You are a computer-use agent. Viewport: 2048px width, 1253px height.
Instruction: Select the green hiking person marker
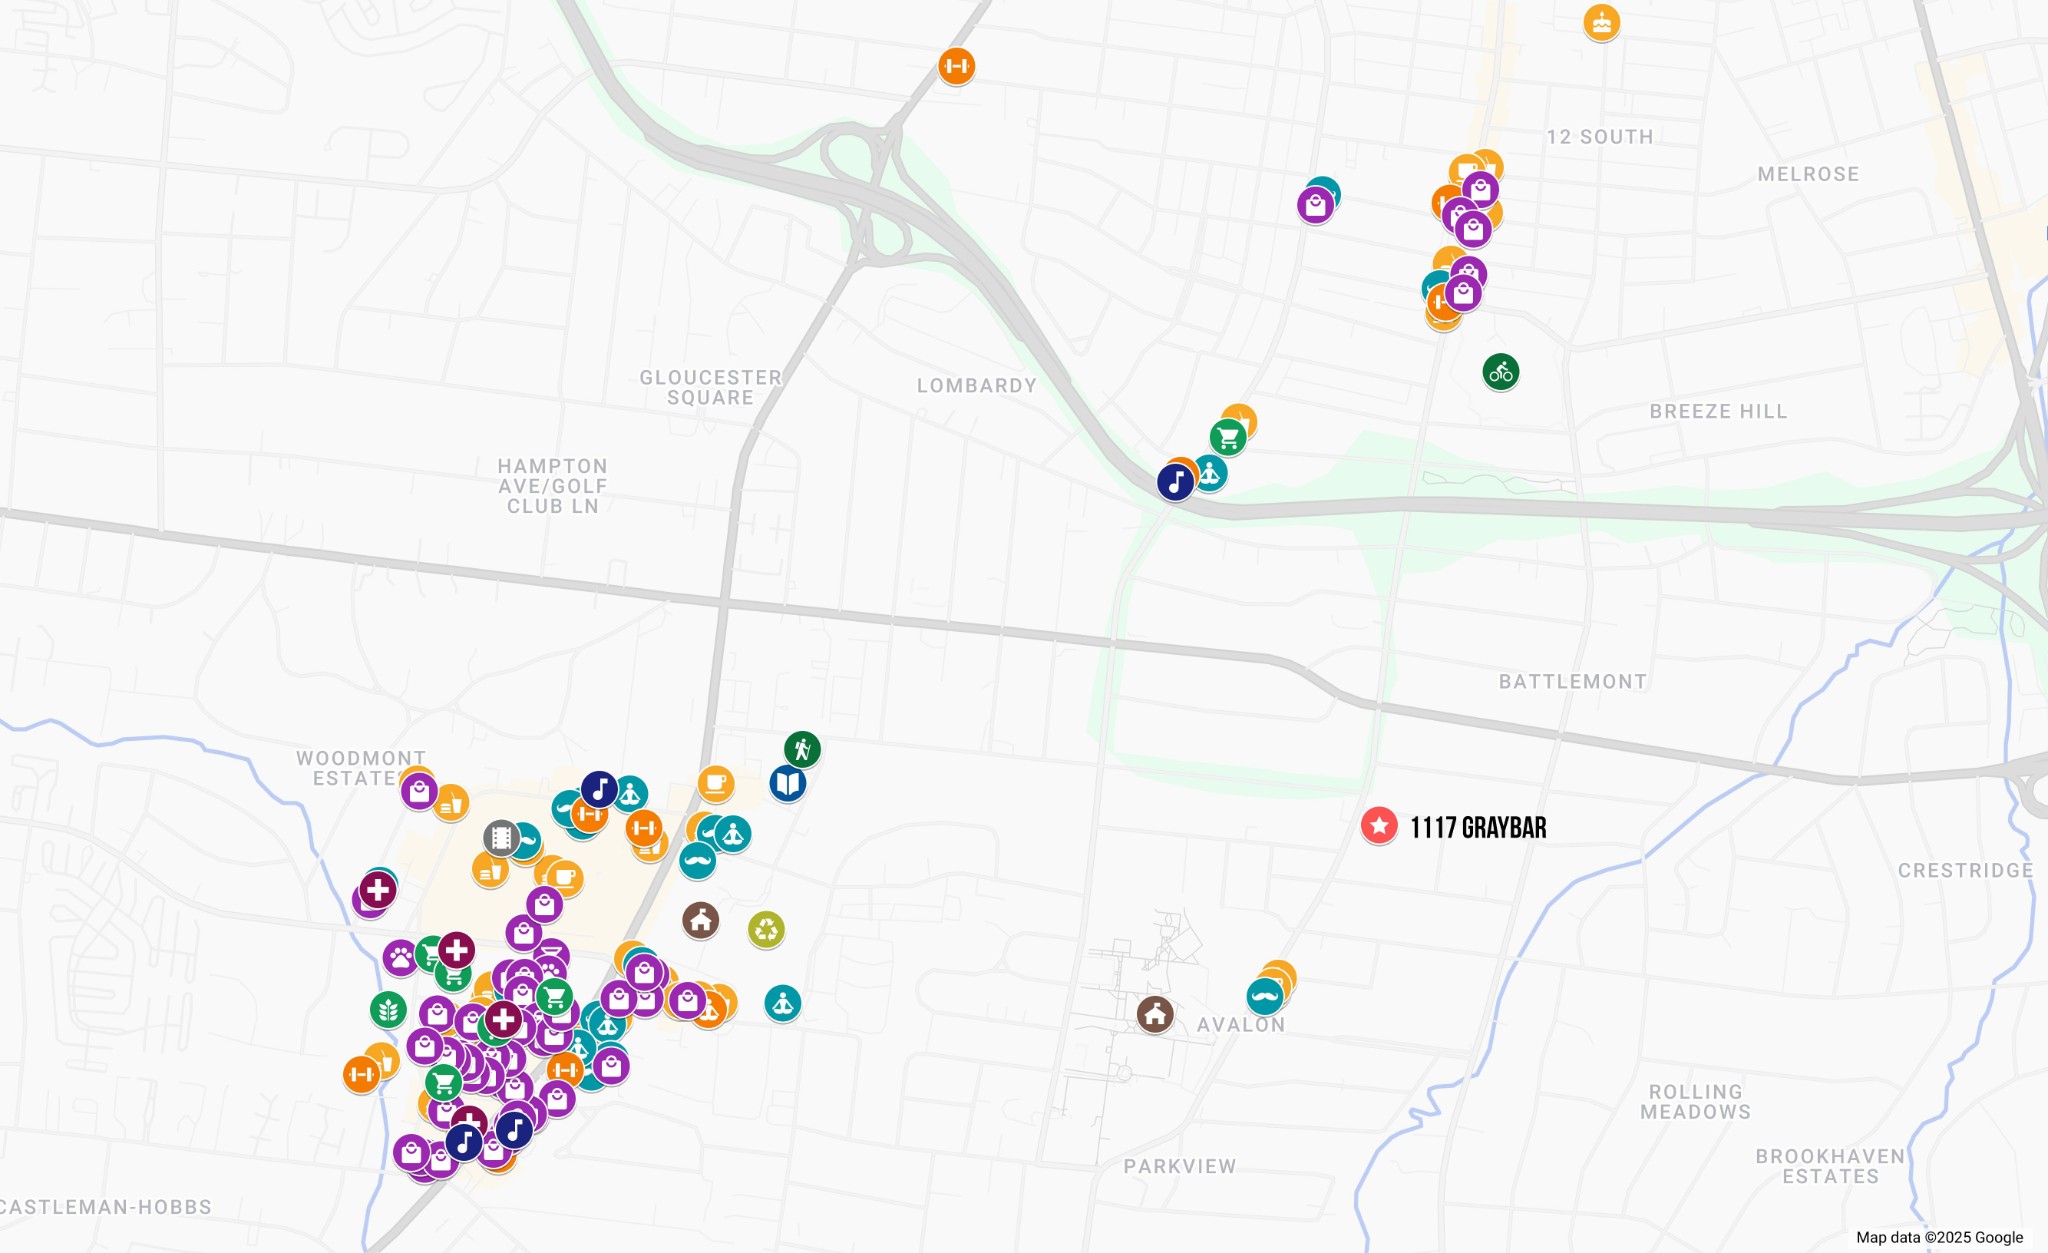[x=802, y=749]
